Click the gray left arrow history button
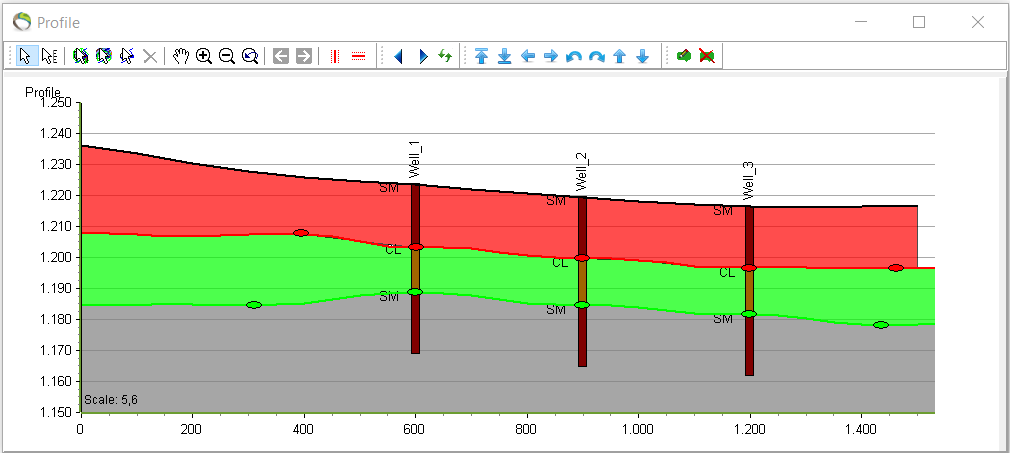Screen dimensions: 1010x453 tap(281, 56)
